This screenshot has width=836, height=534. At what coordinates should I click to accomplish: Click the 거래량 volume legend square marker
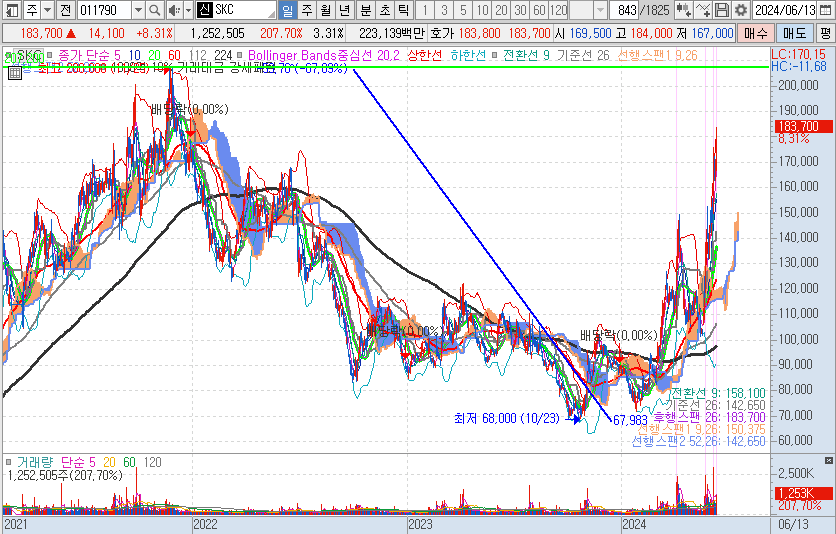click(9, 462)
